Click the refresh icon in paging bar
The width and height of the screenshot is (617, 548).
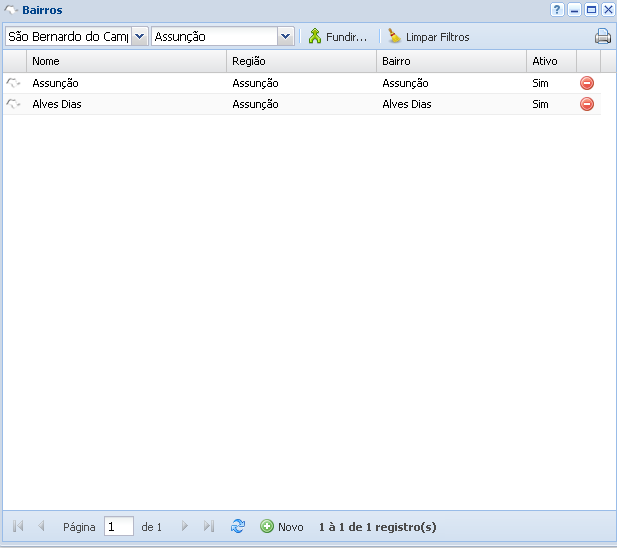(238, 526)
